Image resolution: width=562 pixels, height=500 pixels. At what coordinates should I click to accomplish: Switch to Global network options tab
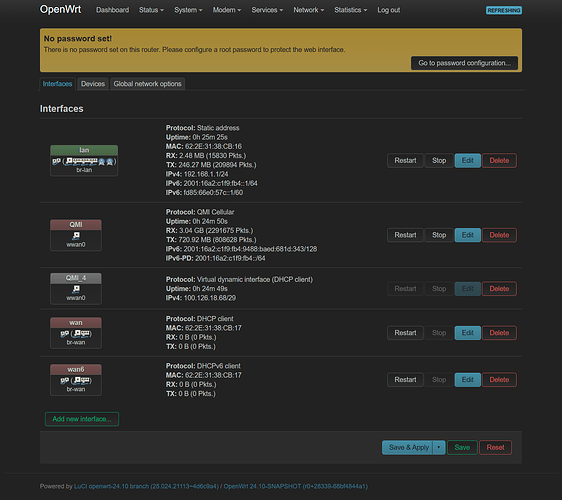pos(147,84)
